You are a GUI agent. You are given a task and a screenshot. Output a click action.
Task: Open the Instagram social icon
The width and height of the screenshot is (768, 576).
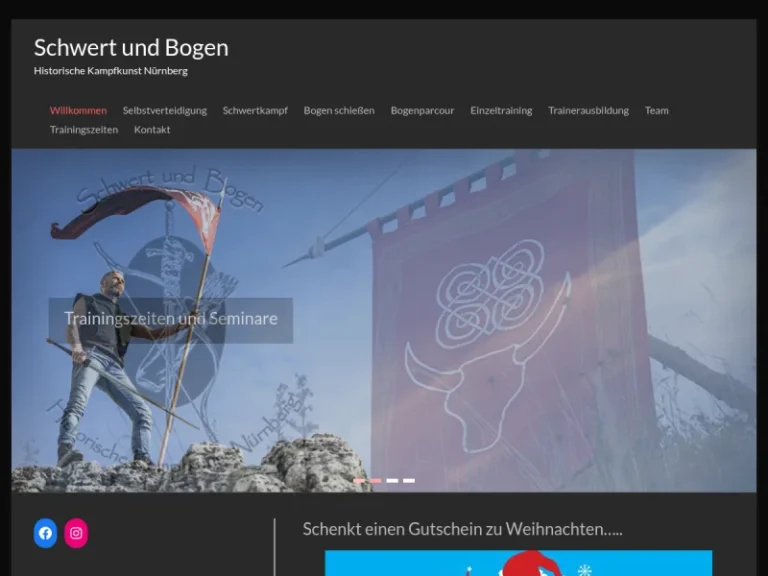(76, 533)
